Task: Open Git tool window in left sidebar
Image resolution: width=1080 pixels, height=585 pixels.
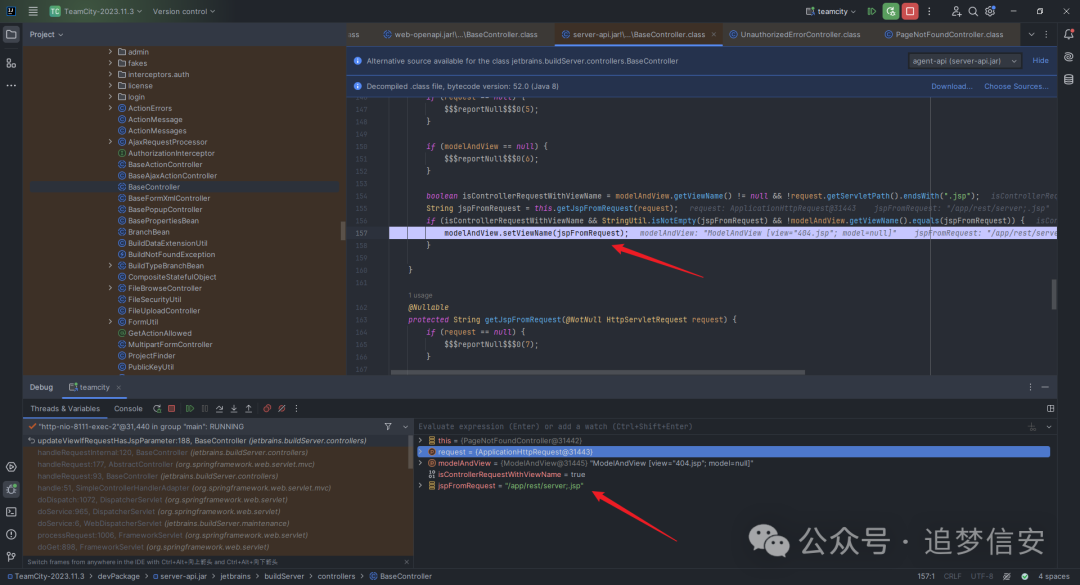Action: click(x=11, y=557)
